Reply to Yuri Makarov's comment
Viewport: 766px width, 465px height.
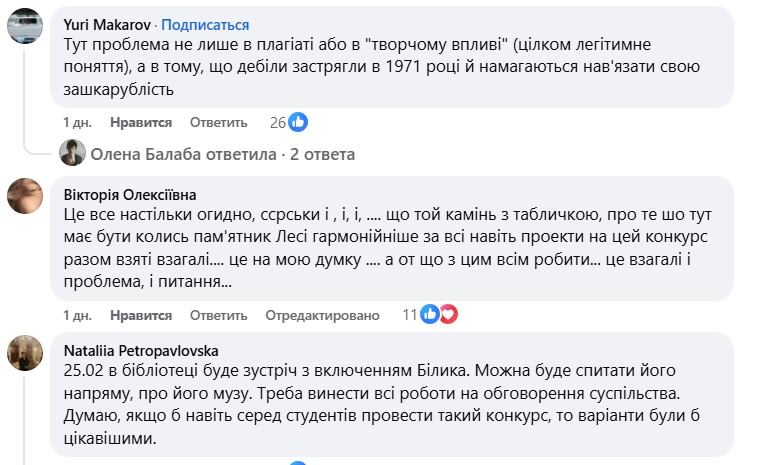218,122
